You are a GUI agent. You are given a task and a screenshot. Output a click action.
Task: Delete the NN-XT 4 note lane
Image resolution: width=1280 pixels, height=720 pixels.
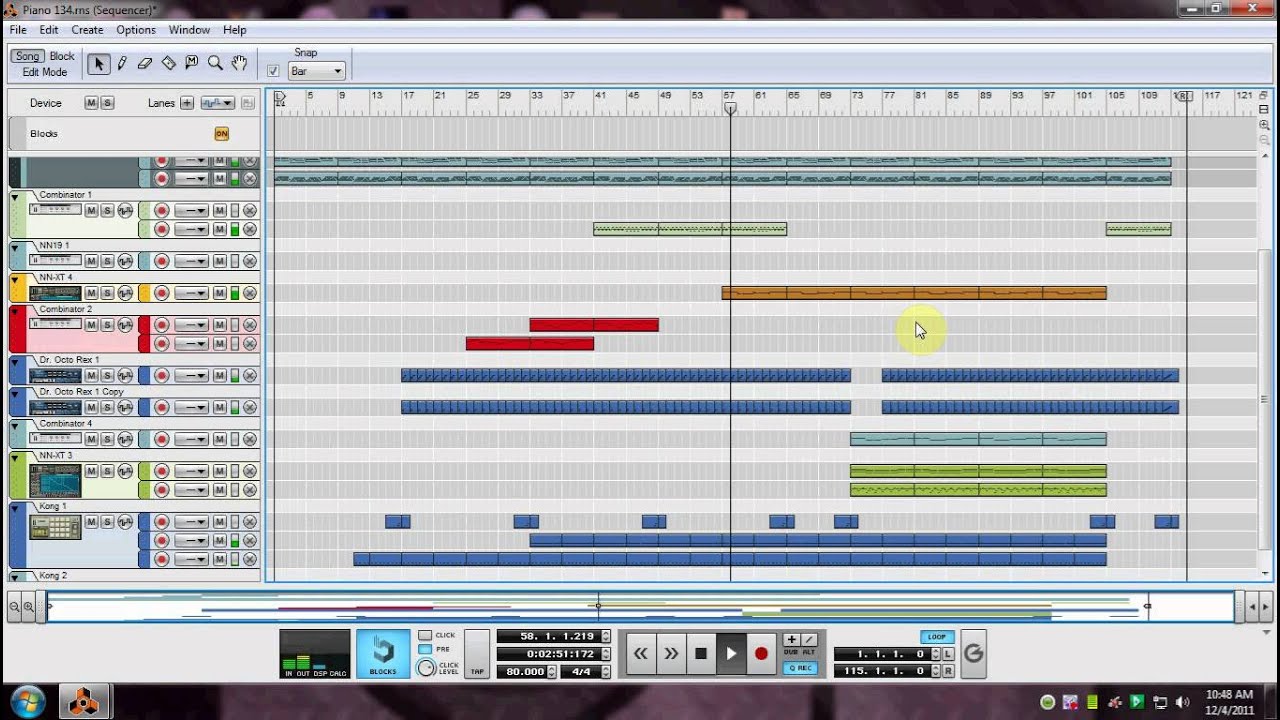click(250, 293)
